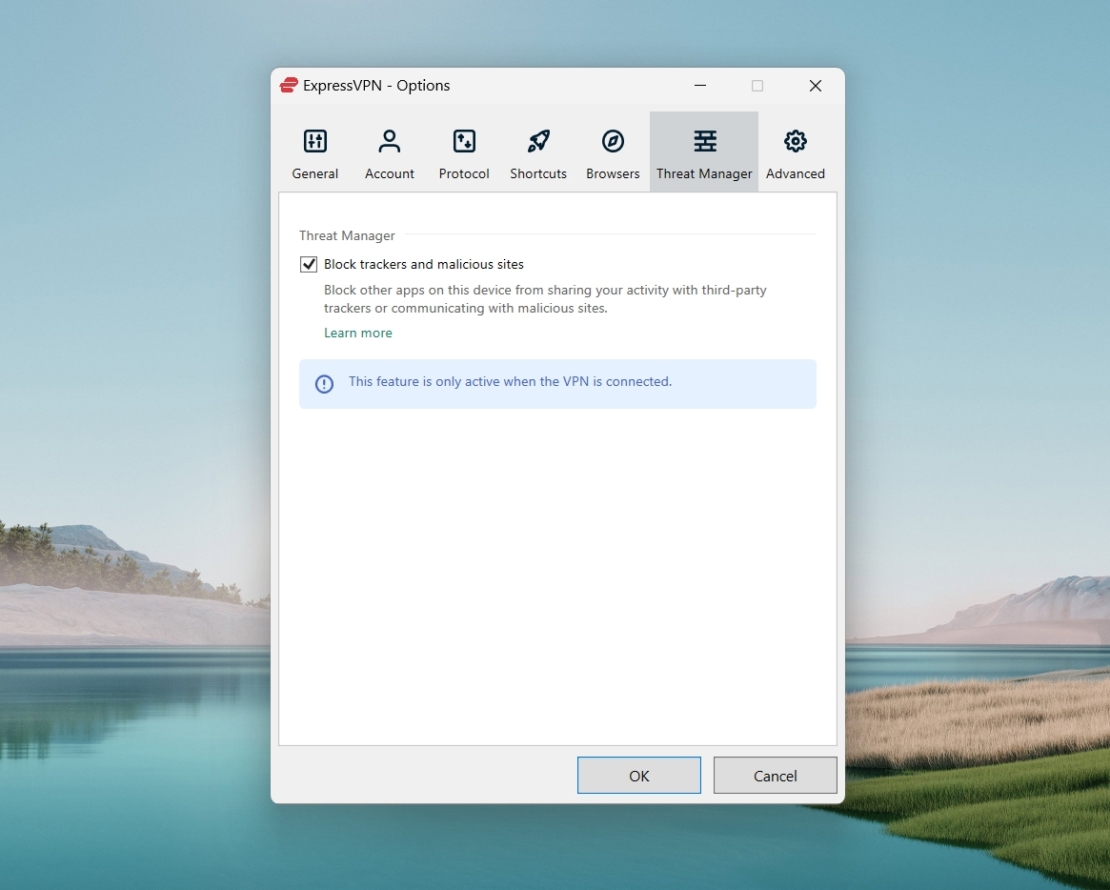The height and width of the screenshot is (890, 1110).
Task: Click the Learn more link
Action: click(357, 332)
